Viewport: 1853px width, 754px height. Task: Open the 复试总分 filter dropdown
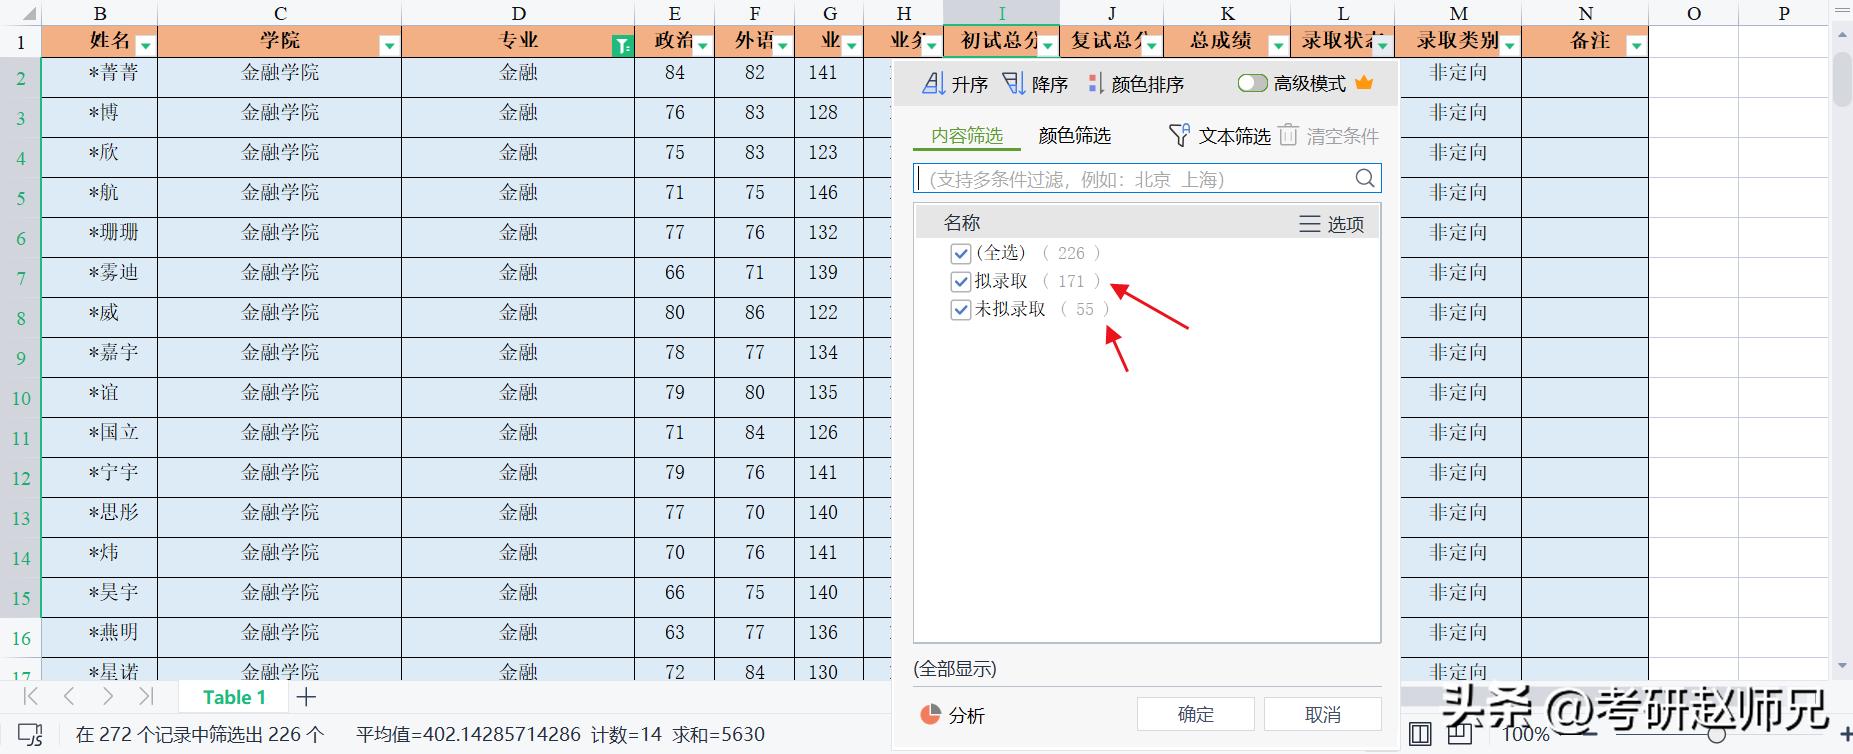(x=1151, y=46)
